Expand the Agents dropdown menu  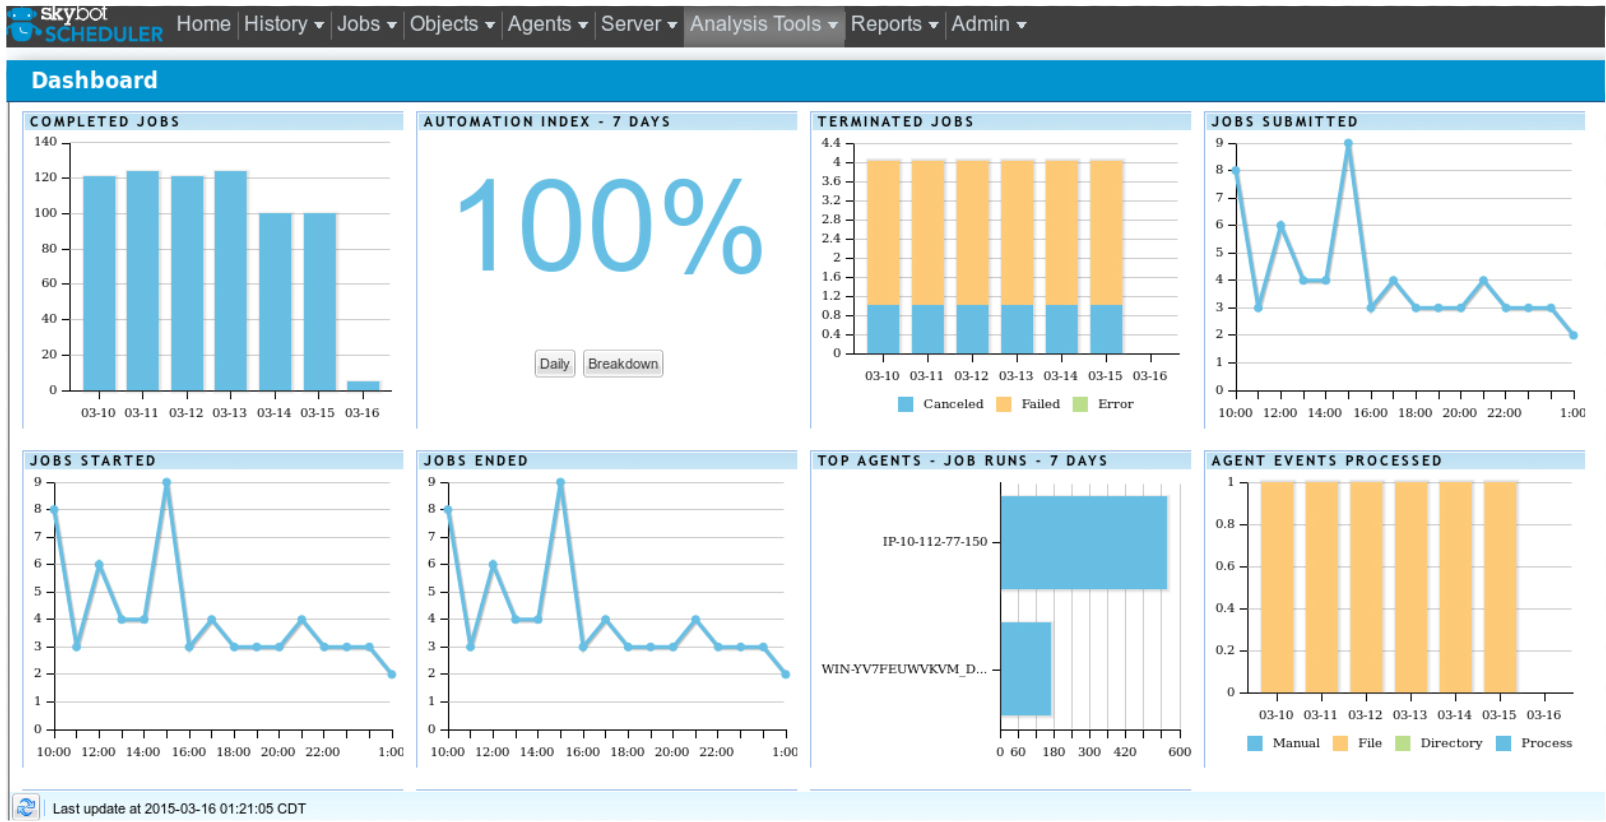(547, 24)
